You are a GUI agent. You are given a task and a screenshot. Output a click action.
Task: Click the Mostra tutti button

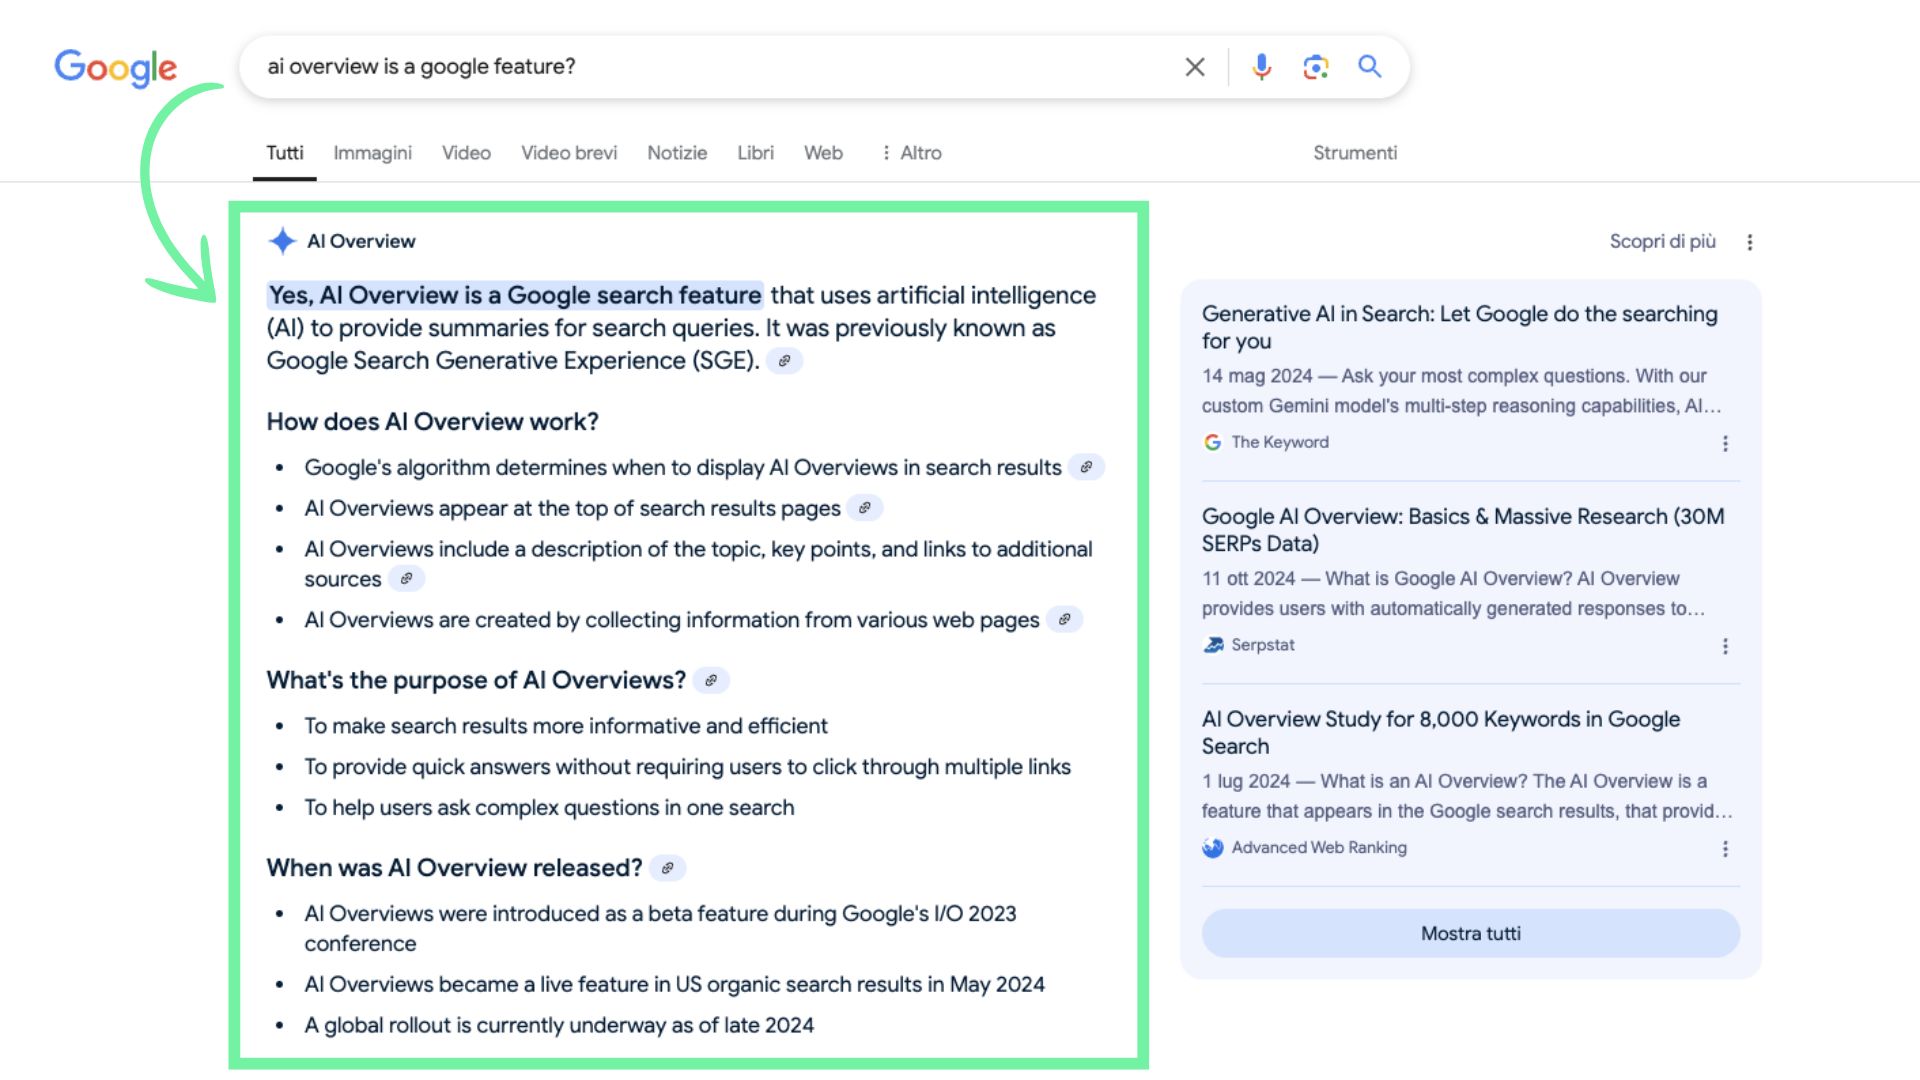(x=1470, y=933)
